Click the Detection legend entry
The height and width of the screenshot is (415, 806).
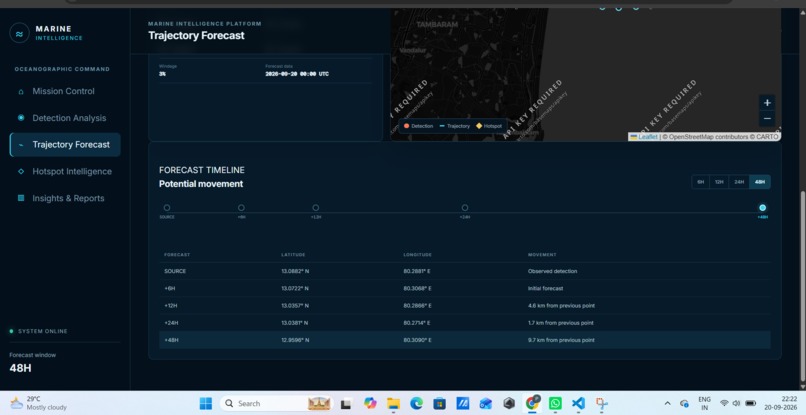[418, 126]
